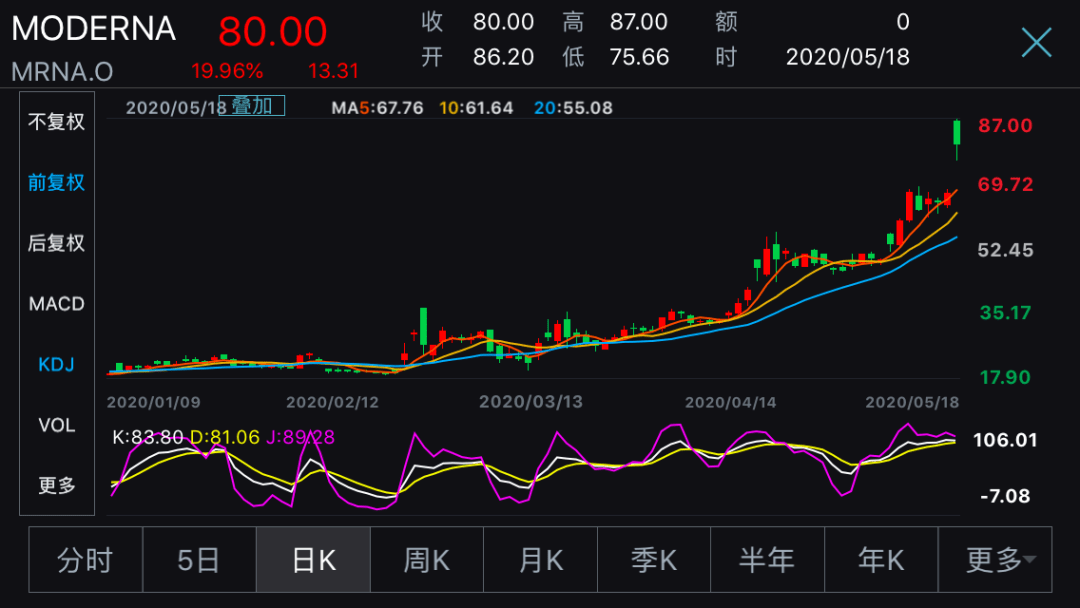
Task: Open the 叠加 overlay button
Action: 251,106
